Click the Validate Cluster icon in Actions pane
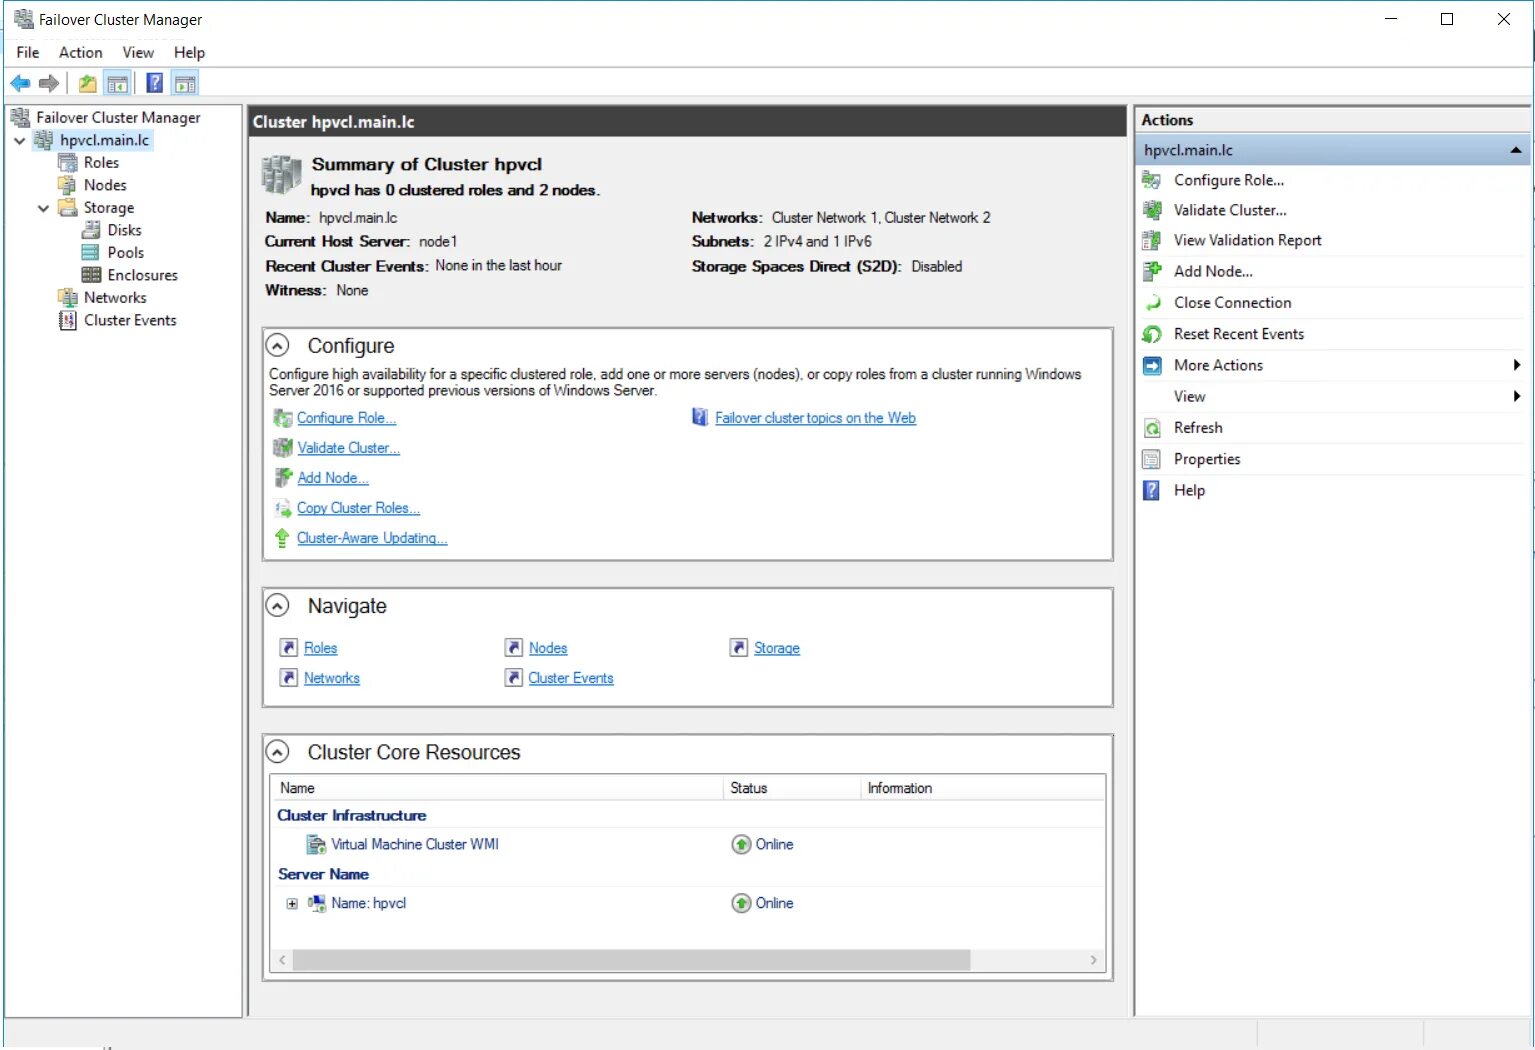This screenshot has width=1535, height=1050. click(x=1152, y=210)
